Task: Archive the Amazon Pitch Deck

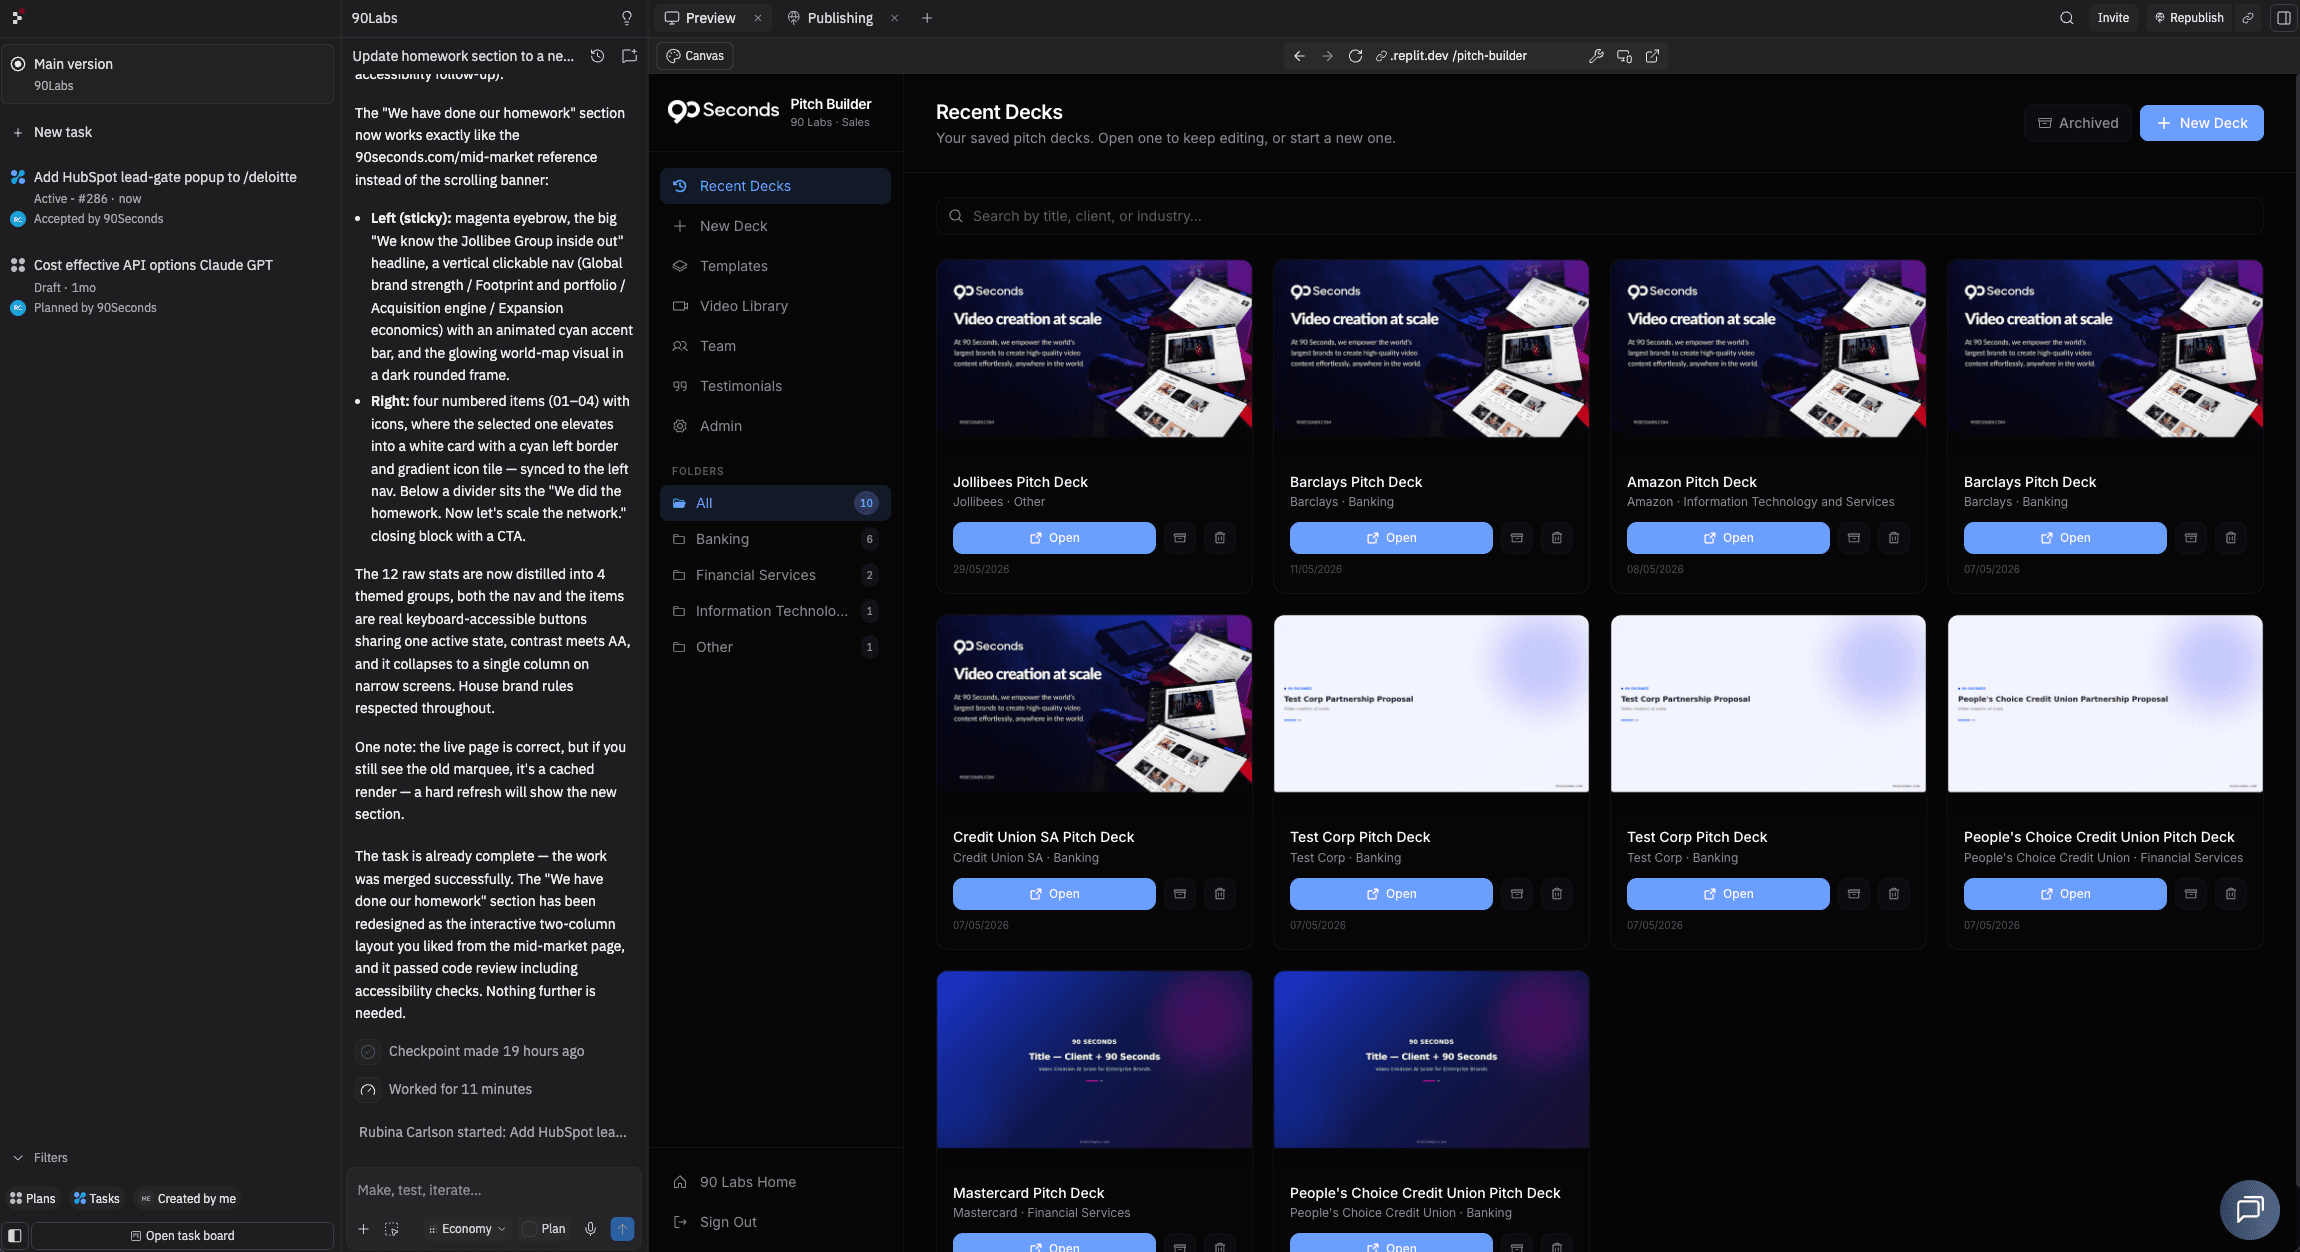Action: pos(1854,538)
